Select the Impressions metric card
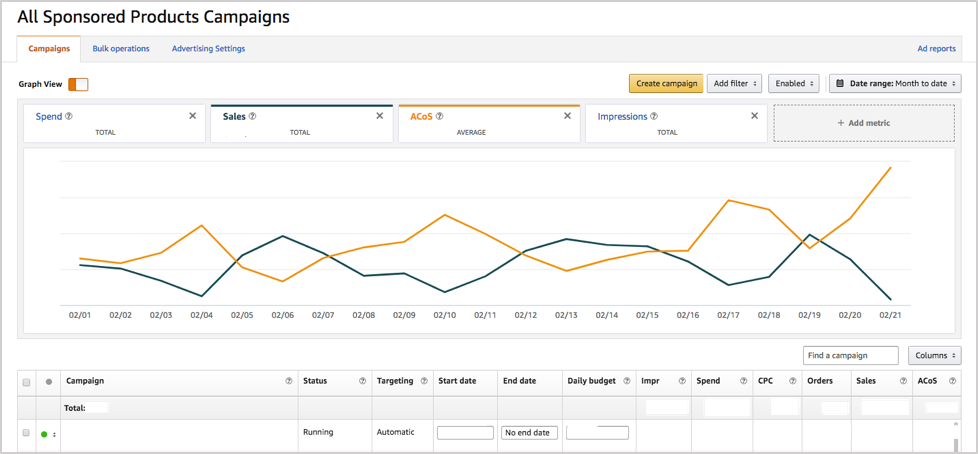 (677, 123)
